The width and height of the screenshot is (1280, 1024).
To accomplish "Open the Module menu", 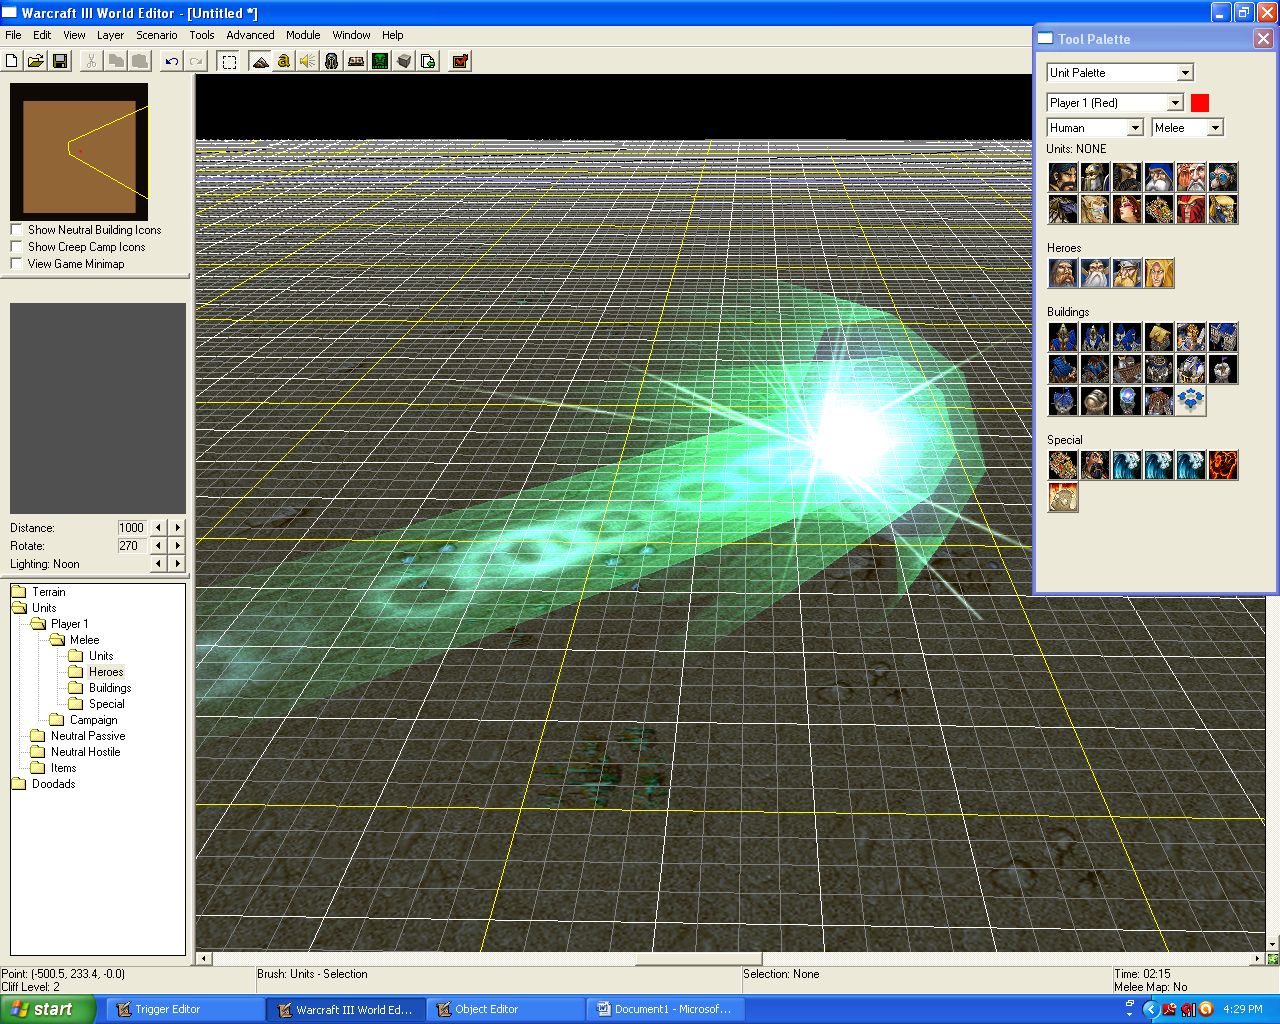I will point(303,35).
